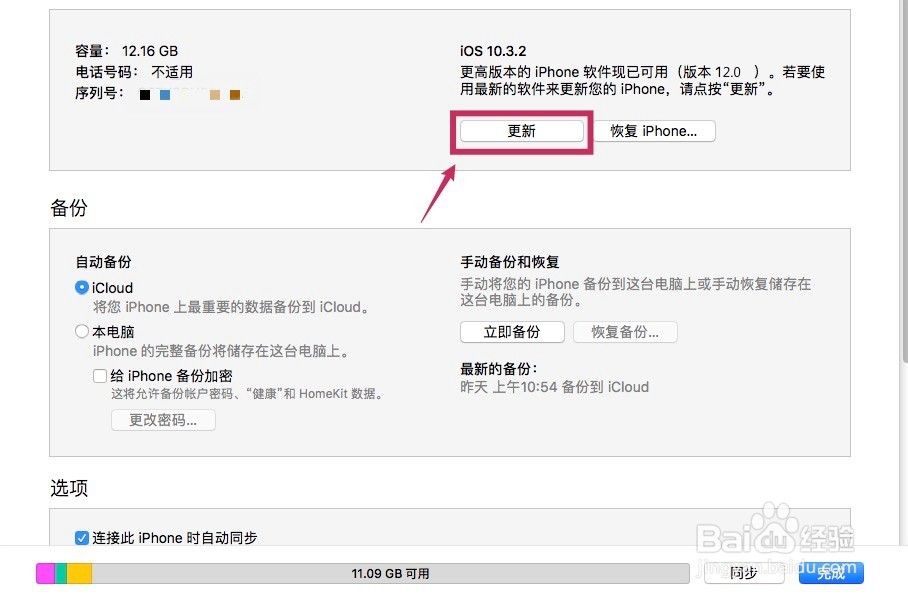908x599 pixels.
Task: Click the 恢复备份... restore button
Action: (625, 333)
